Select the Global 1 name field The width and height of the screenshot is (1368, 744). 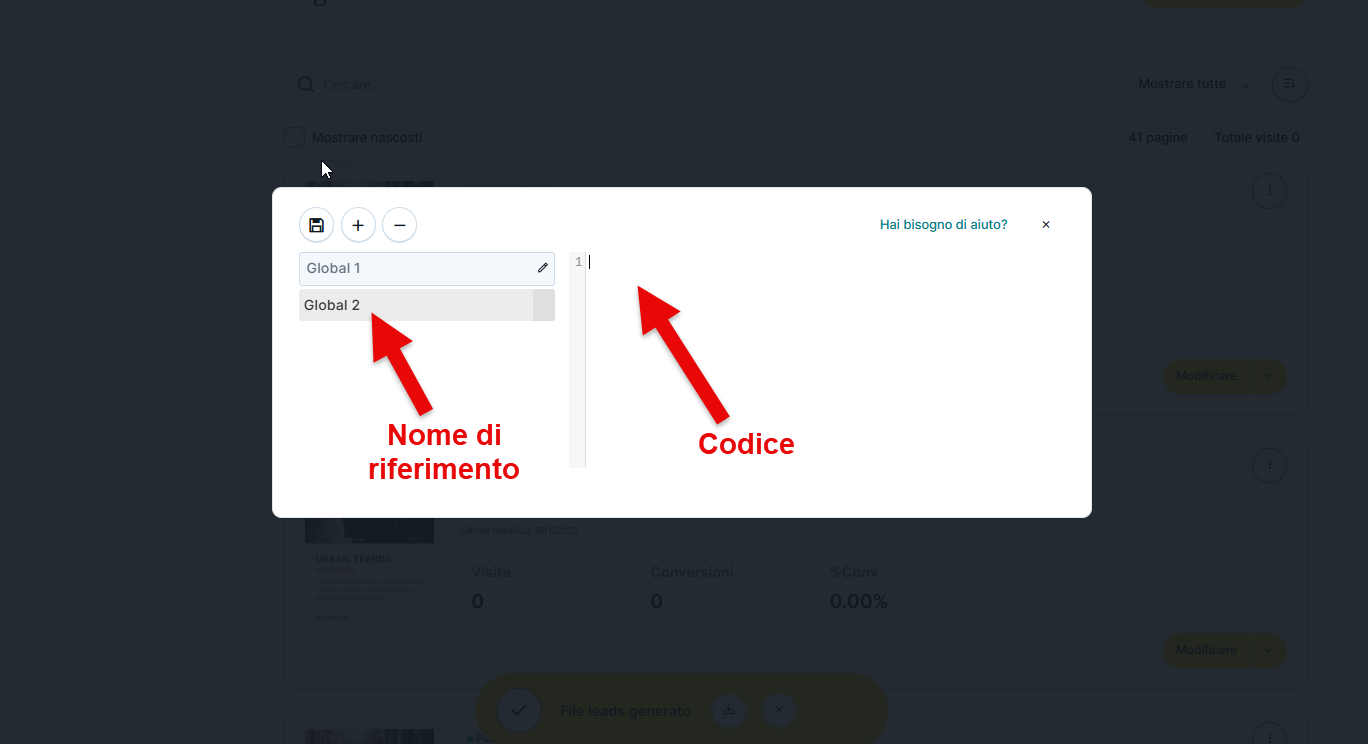(x=415, y=268)
